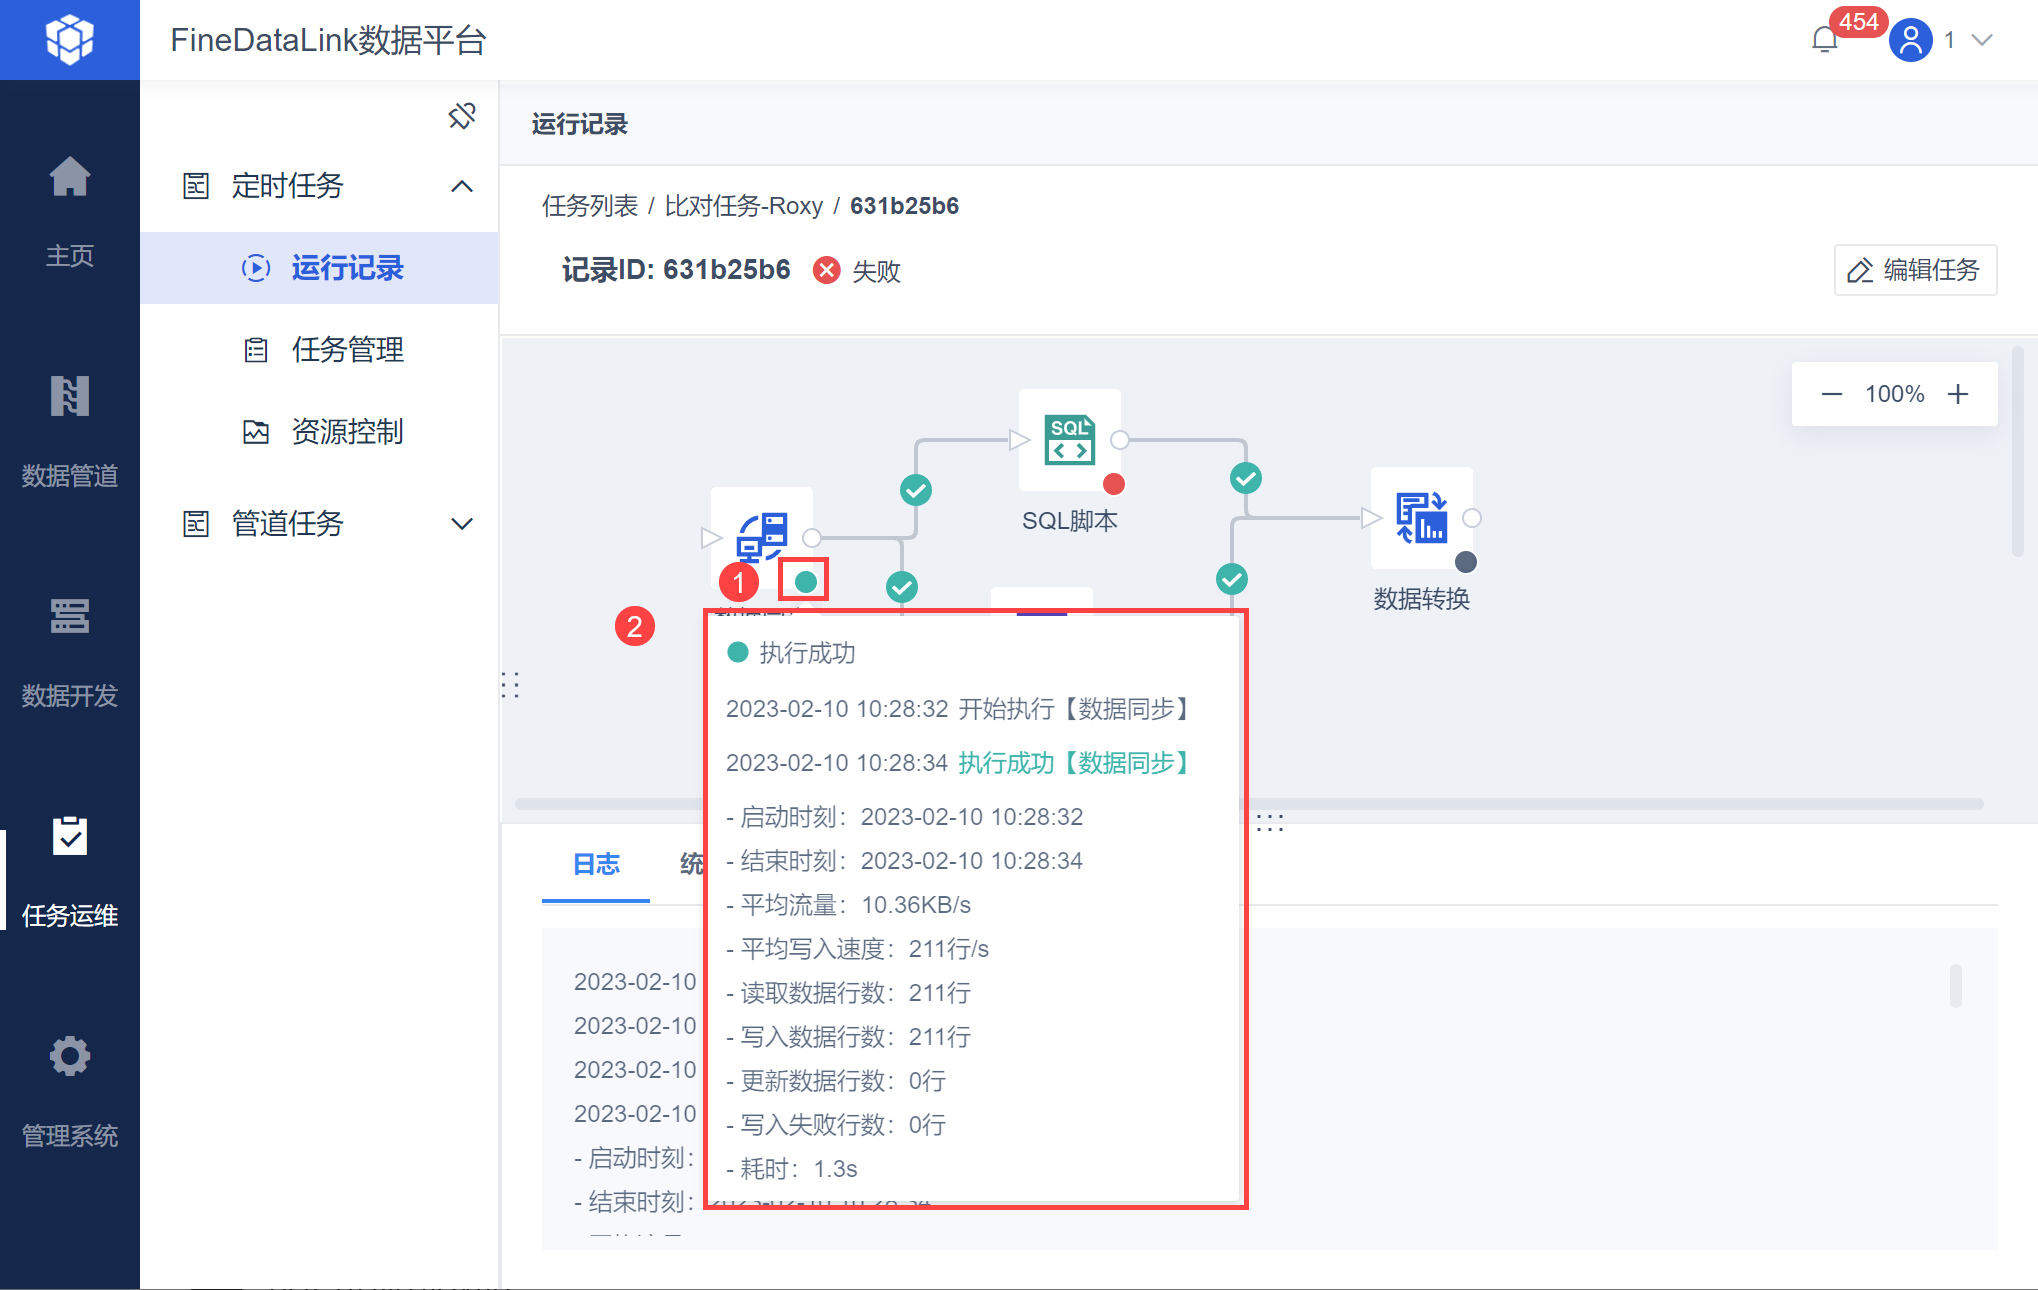Open the user account dropdown arrow
The width and height of the screenshot is (2038, 1290).
[x=1982, y=40]
